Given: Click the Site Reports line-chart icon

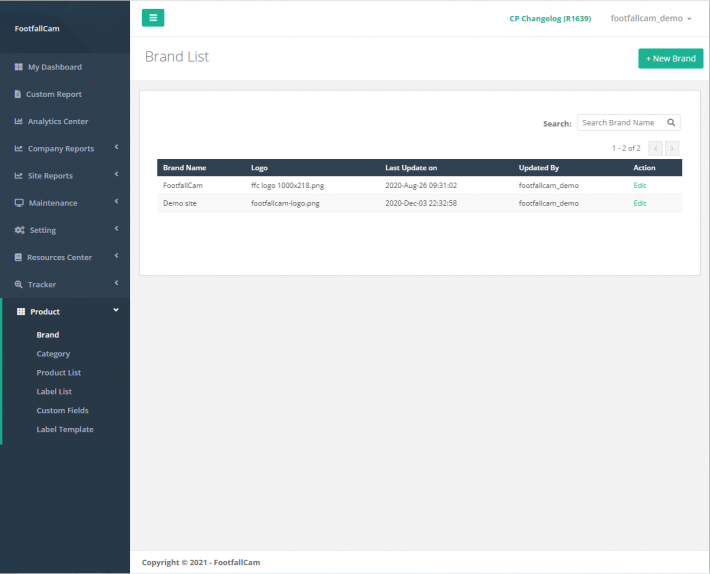Looking at the screenshot, I should point(19,176).
